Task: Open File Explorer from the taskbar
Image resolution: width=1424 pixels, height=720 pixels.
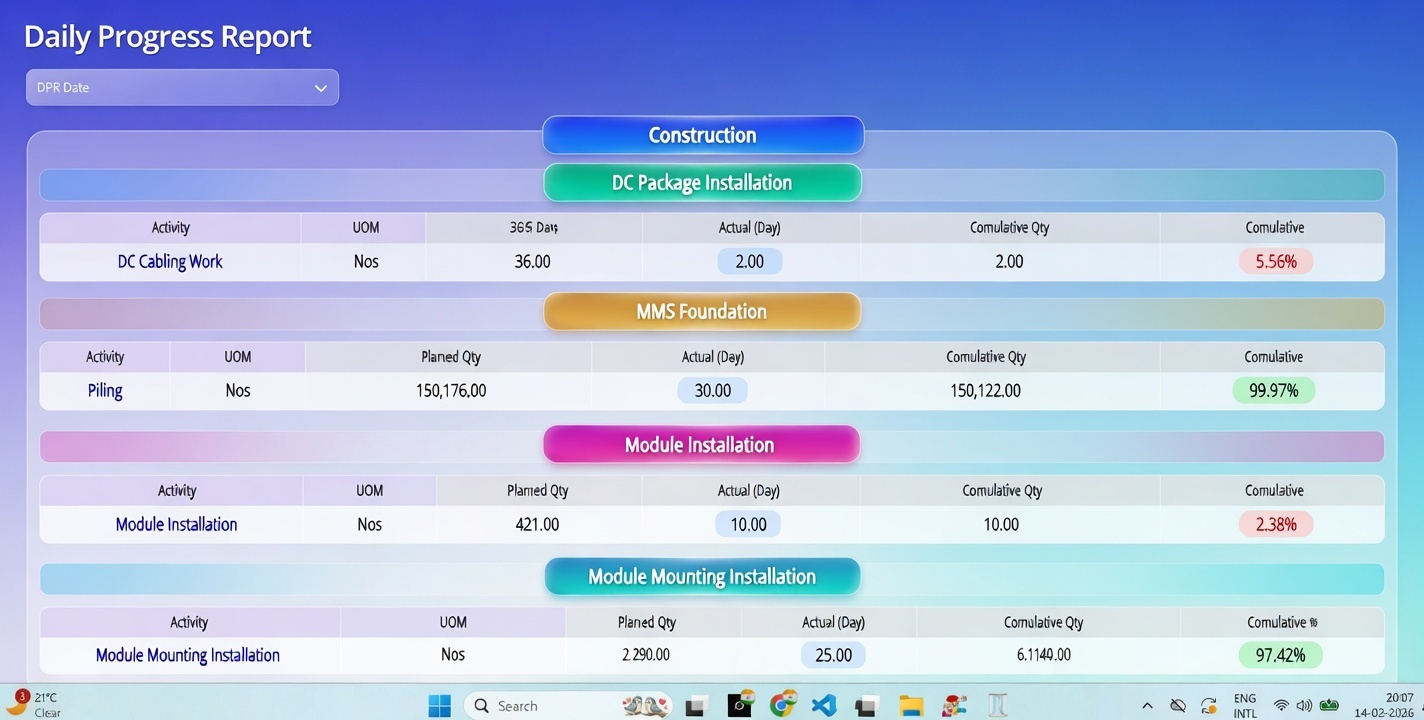Action: coord(910,705)
